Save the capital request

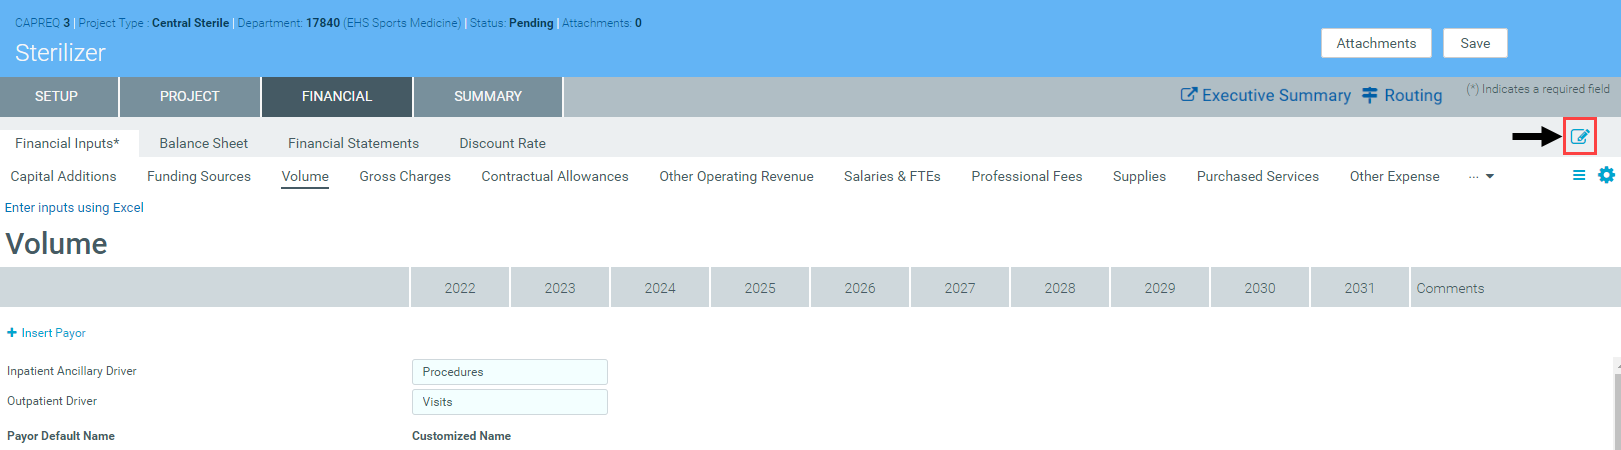pos(1474,43)
